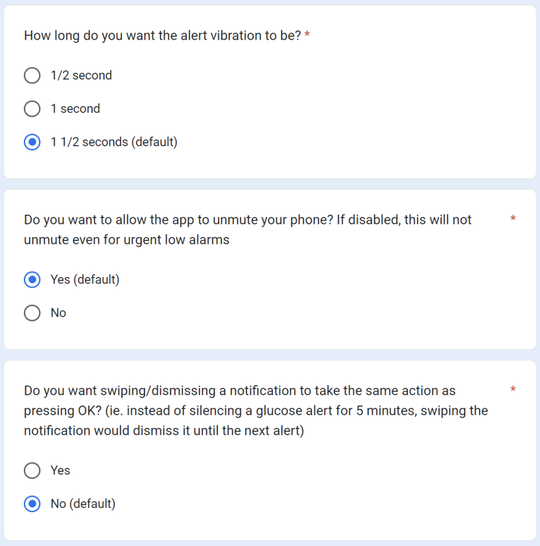Click the "1 second" label text
This screenshot has height=546, width=540.
[75, 109]
